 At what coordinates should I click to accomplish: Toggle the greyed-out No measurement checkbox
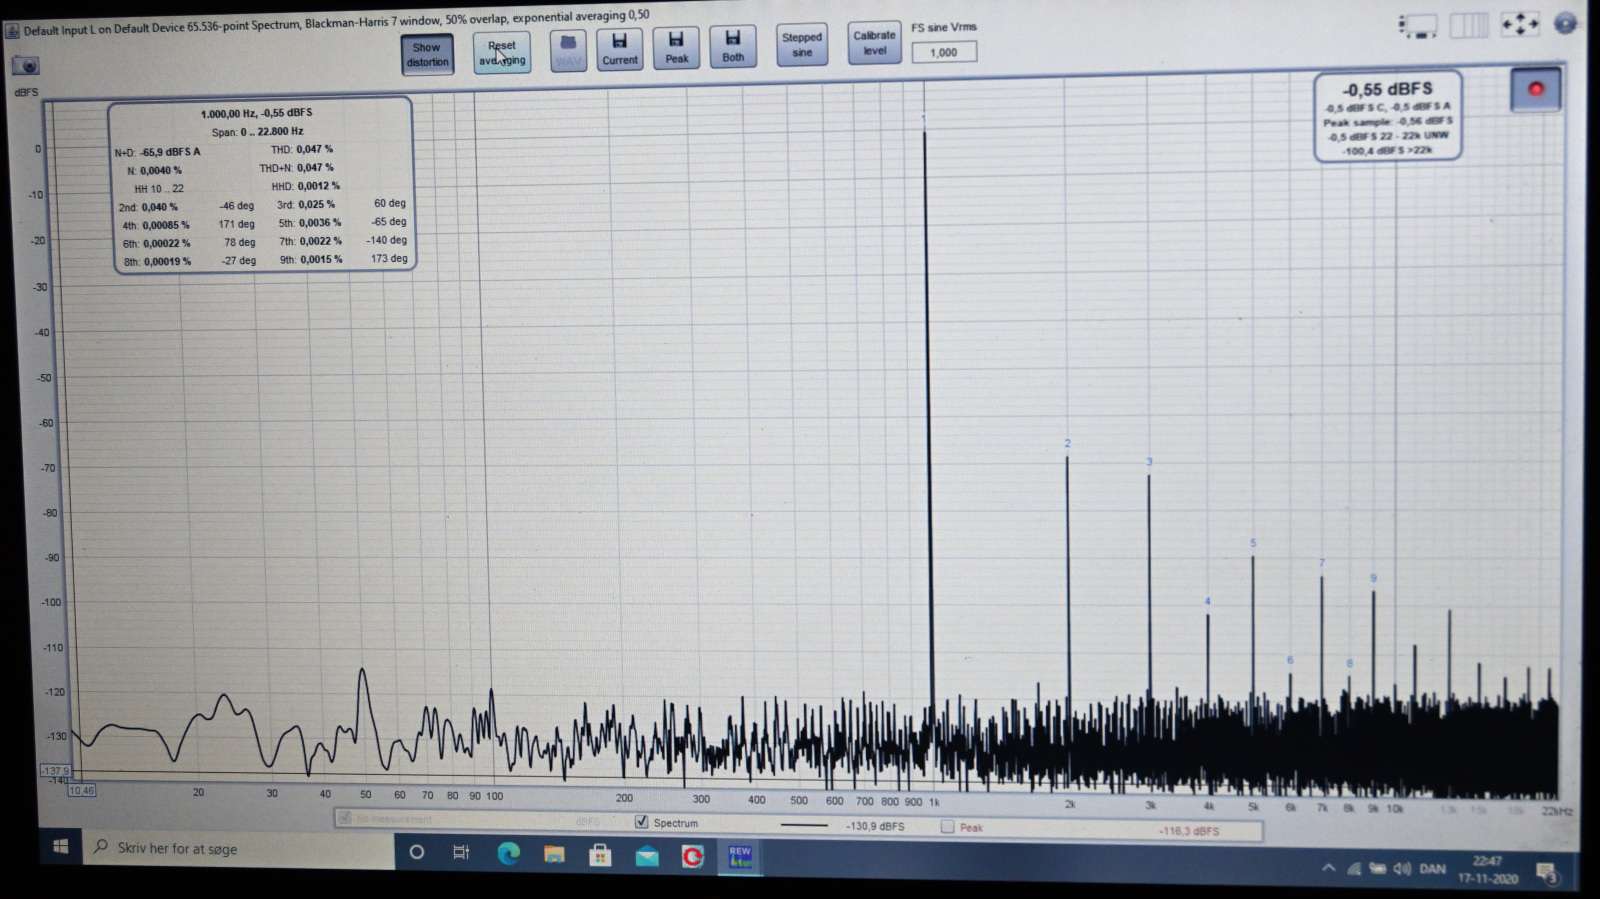click(345, 818)
